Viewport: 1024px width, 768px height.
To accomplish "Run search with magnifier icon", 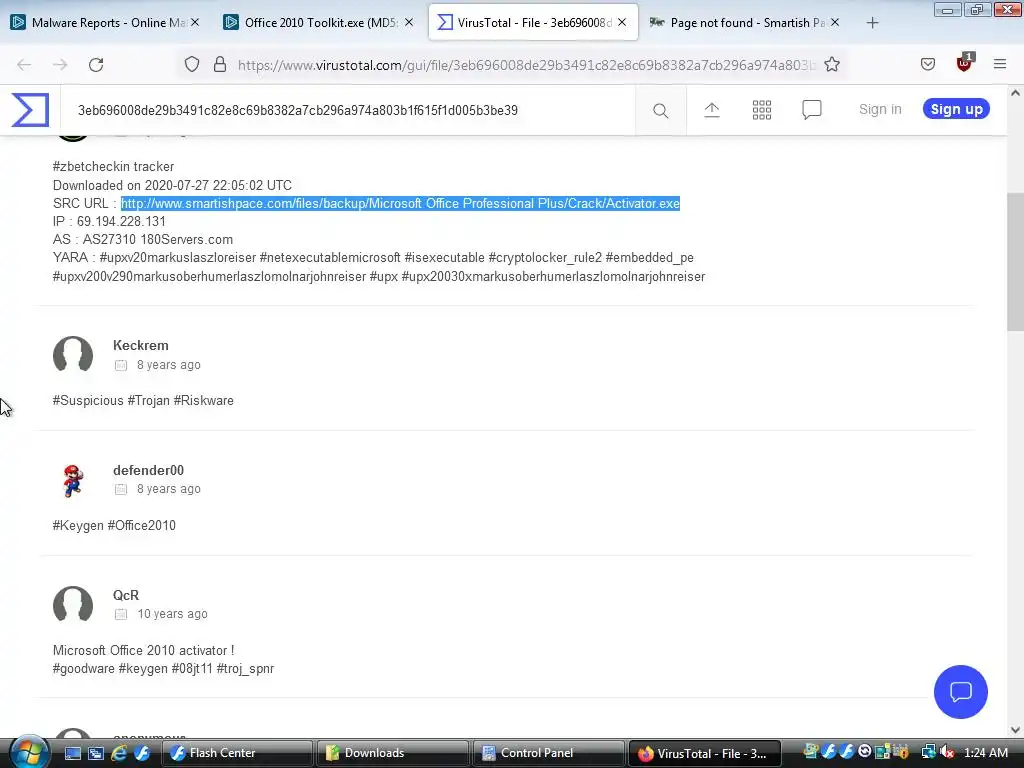I will coord(660,110).
